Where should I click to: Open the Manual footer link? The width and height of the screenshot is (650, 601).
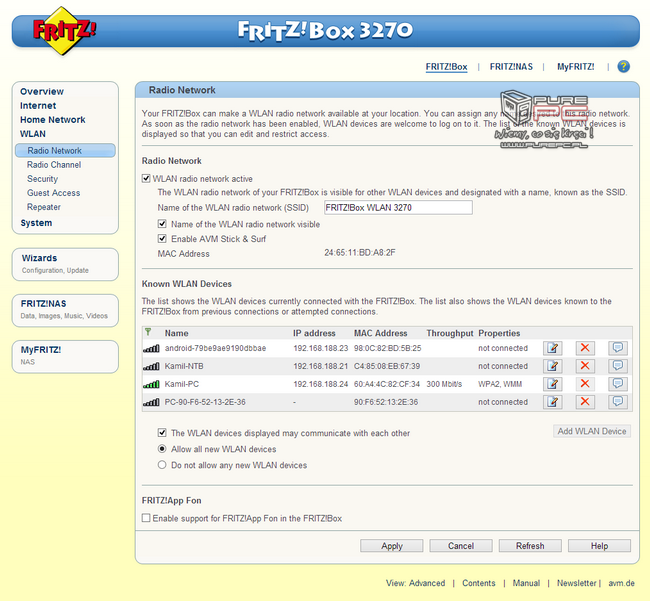[x=526, y=583]
